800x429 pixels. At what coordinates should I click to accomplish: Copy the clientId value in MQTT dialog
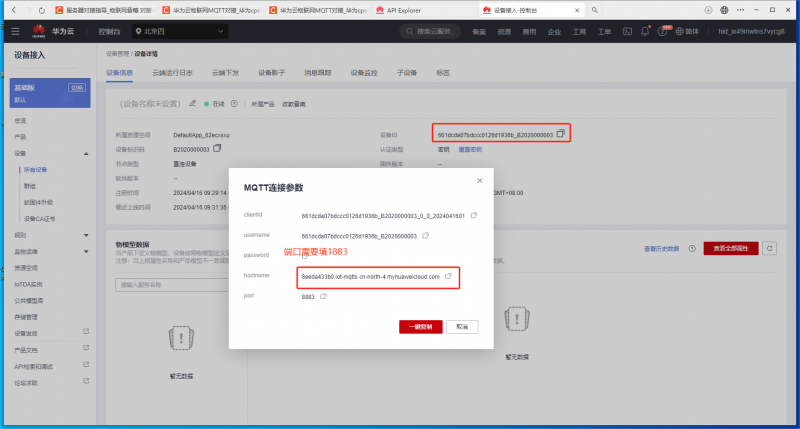pyautogui.click(x=474, y=215)
